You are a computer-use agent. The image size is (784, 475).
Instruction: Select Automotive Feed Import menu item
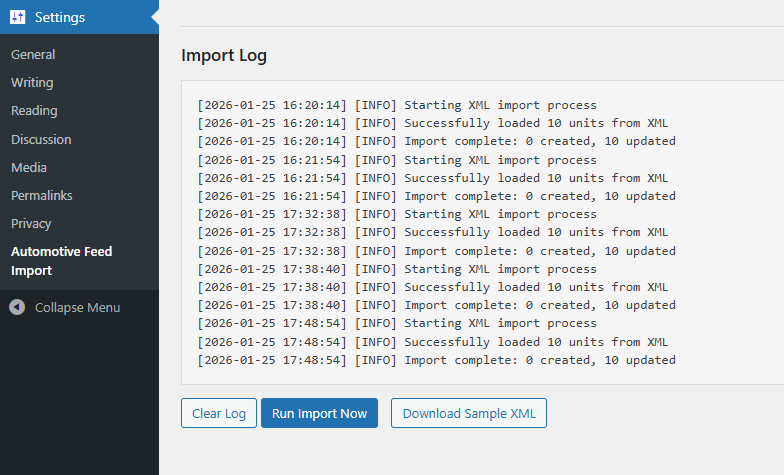(x=61, y=261)
